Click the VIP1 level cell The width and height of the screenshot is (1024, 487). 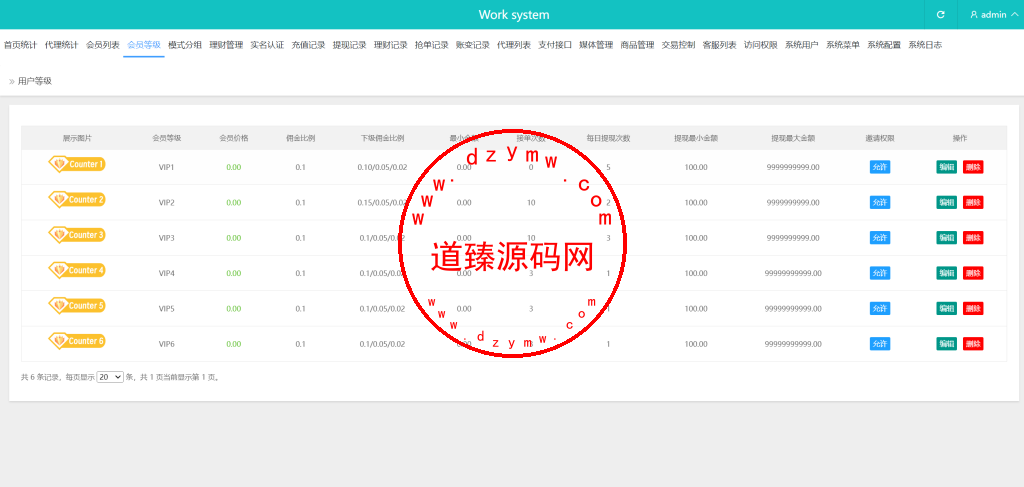tap(167, 167)
